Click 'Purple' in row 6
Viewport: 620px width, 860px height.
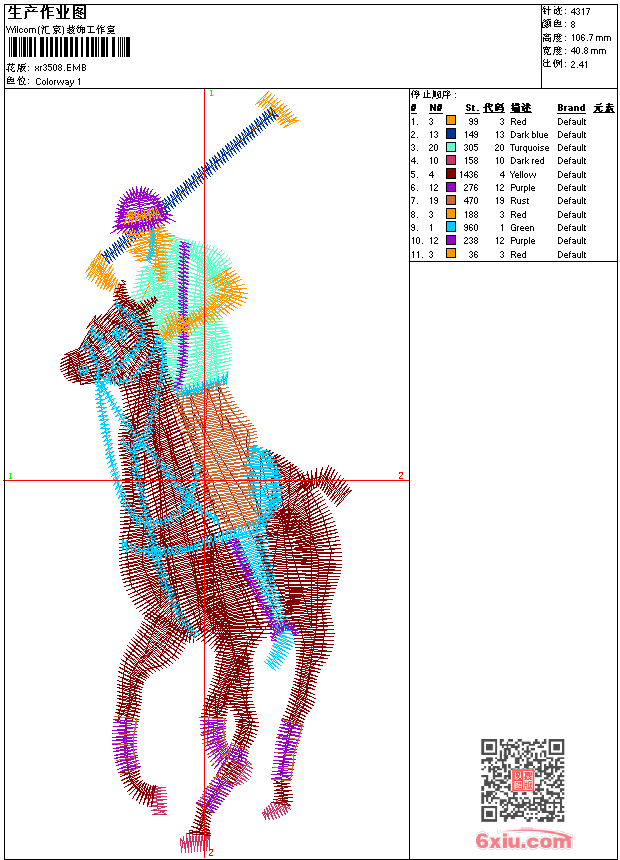point(523,188)
